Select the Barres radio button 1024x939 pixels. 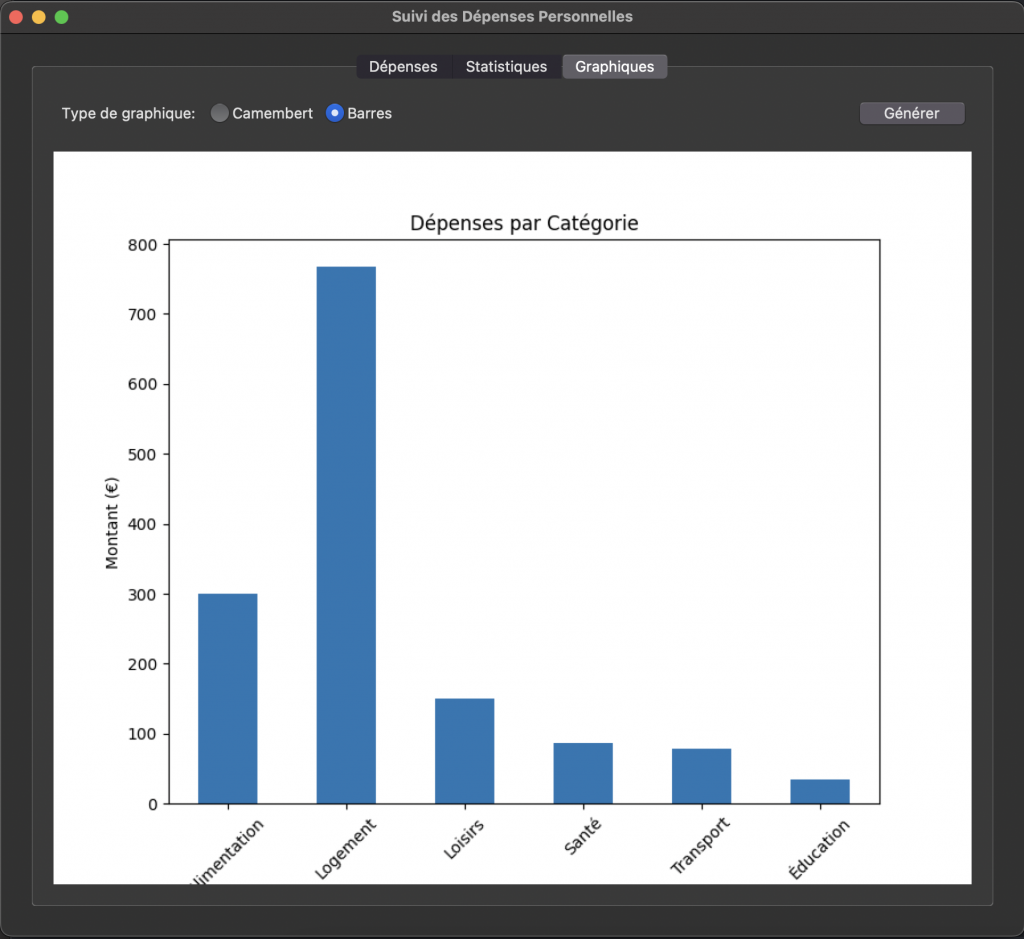pos(335,114)
